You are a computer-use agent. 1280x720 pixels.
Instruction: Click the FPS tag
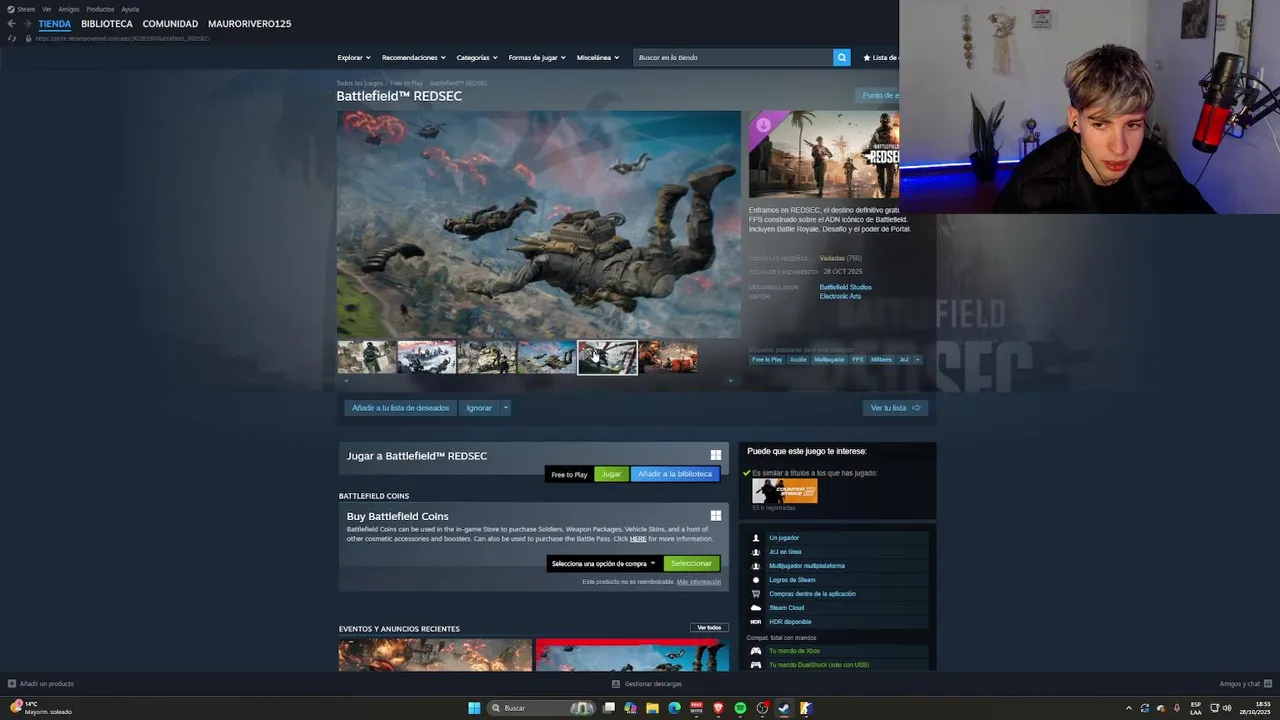click(x=857, y=360)
